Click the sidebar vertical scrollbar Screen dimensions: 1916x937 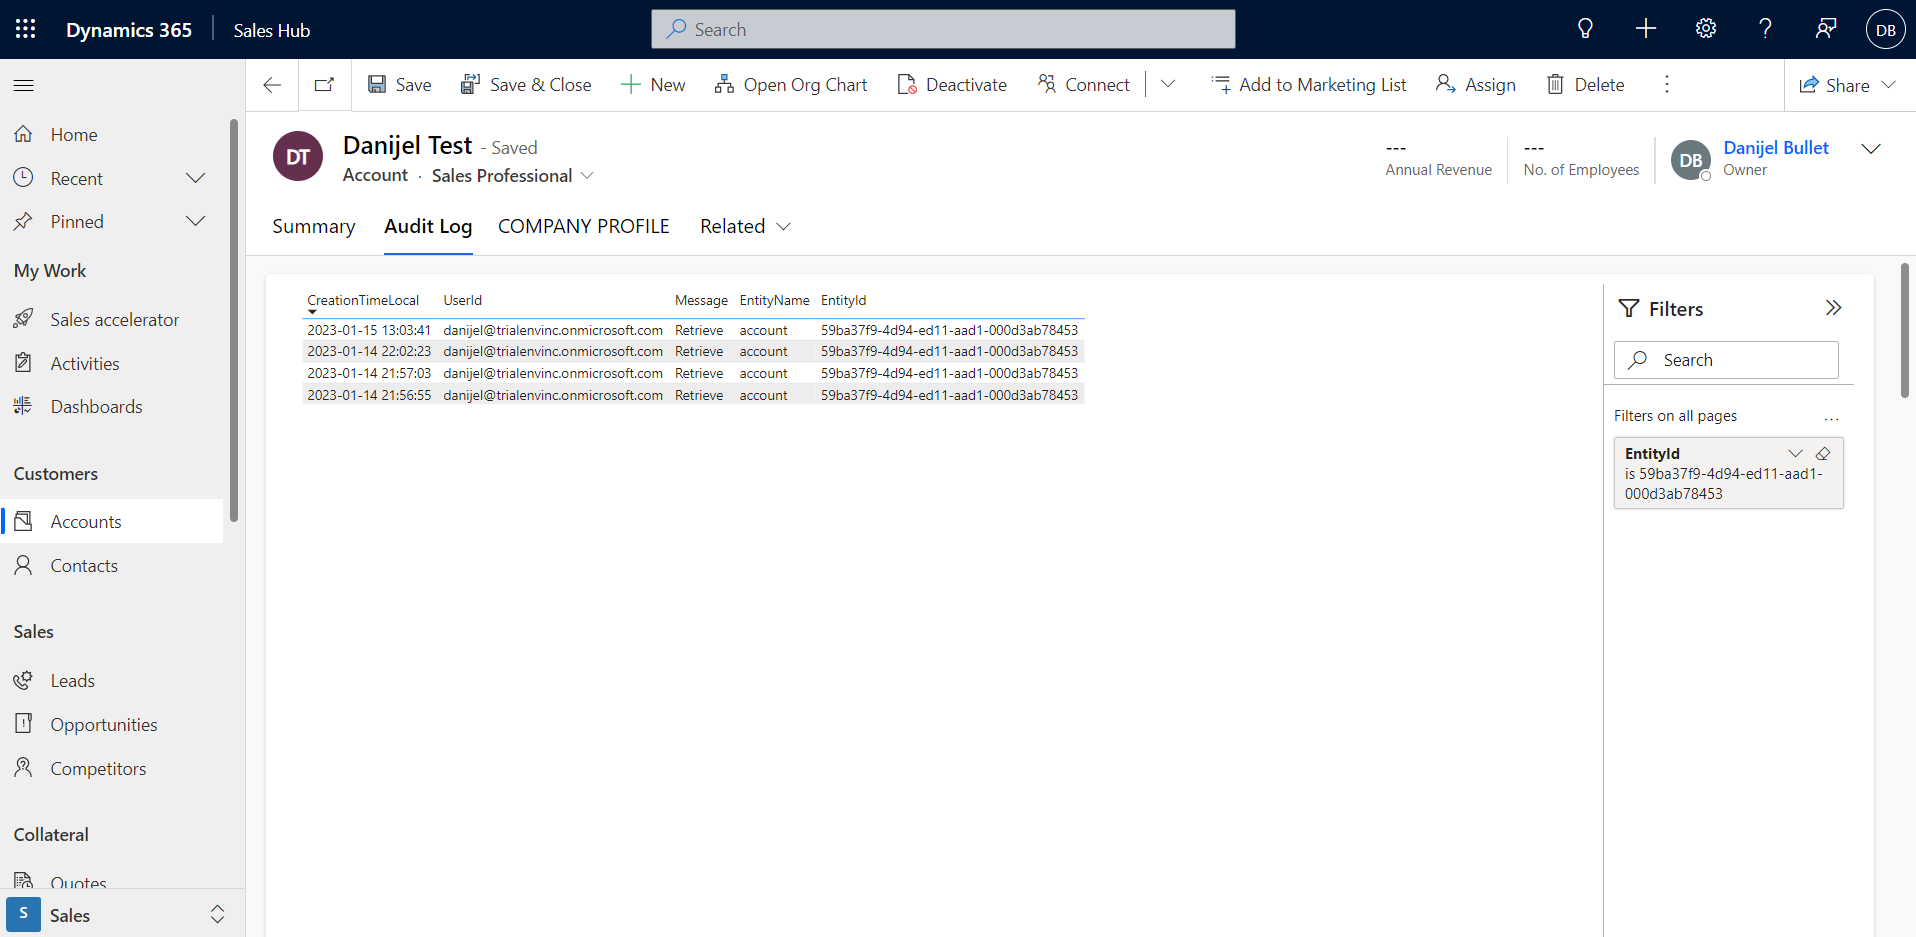point(234,320)
